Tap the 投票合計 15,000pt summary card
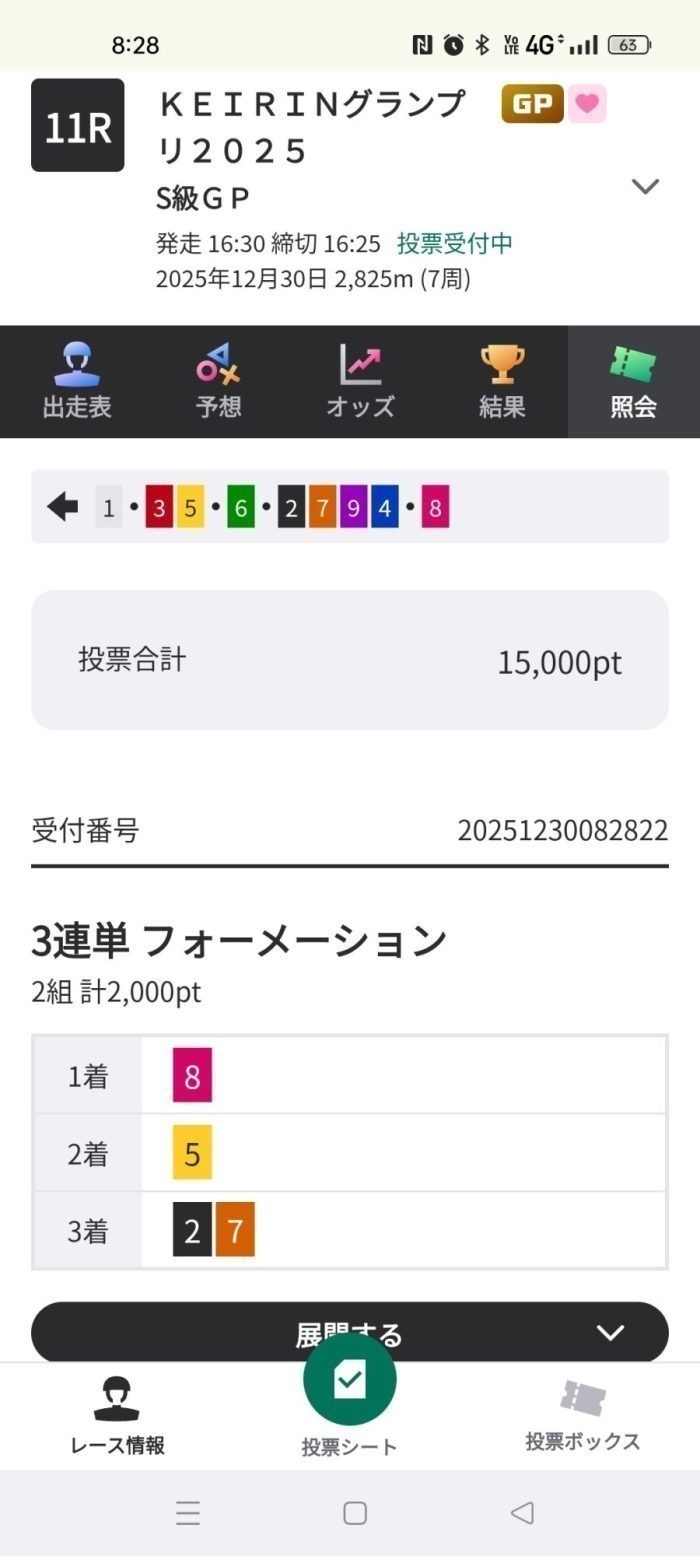This screenshot has width=700, height=1556. click(350, 660)
